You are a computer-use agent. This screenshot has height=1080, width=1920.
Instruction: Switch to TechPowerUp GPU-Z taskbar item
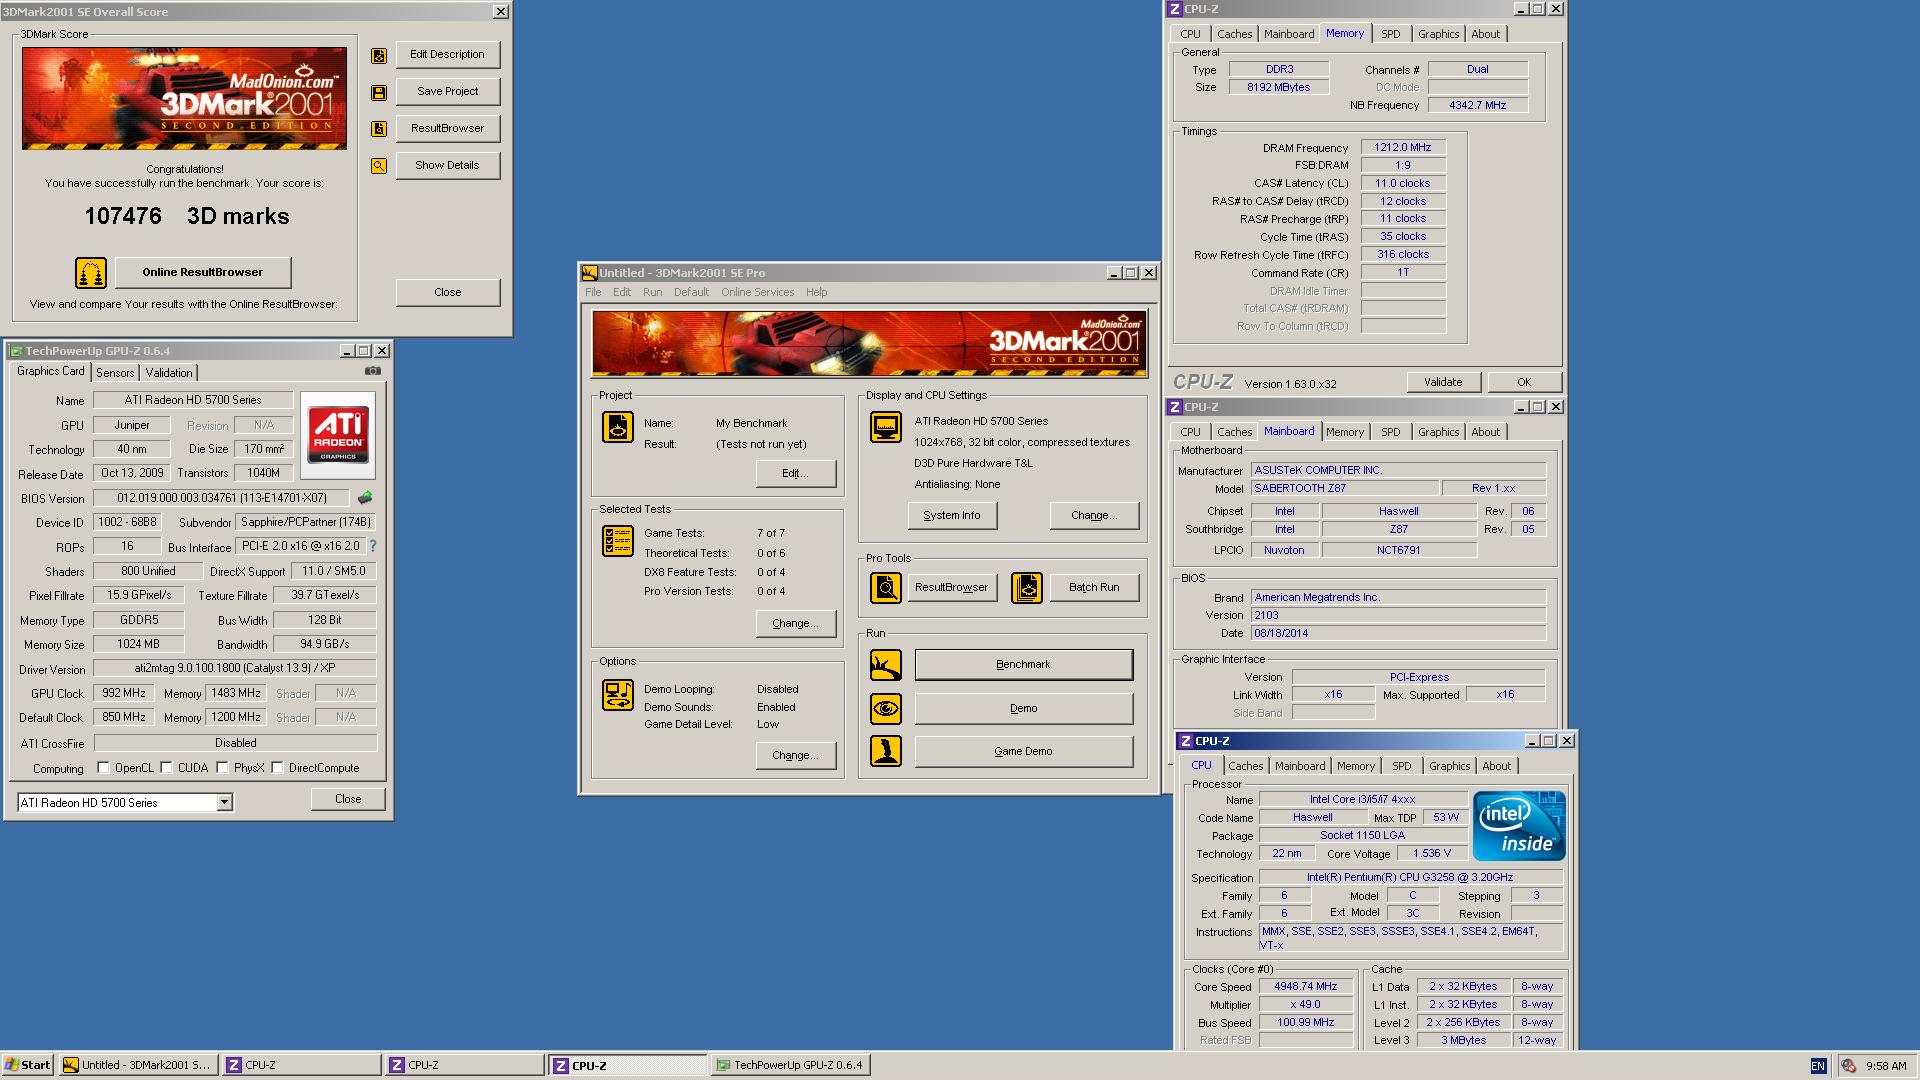(x=790, y=1065)
